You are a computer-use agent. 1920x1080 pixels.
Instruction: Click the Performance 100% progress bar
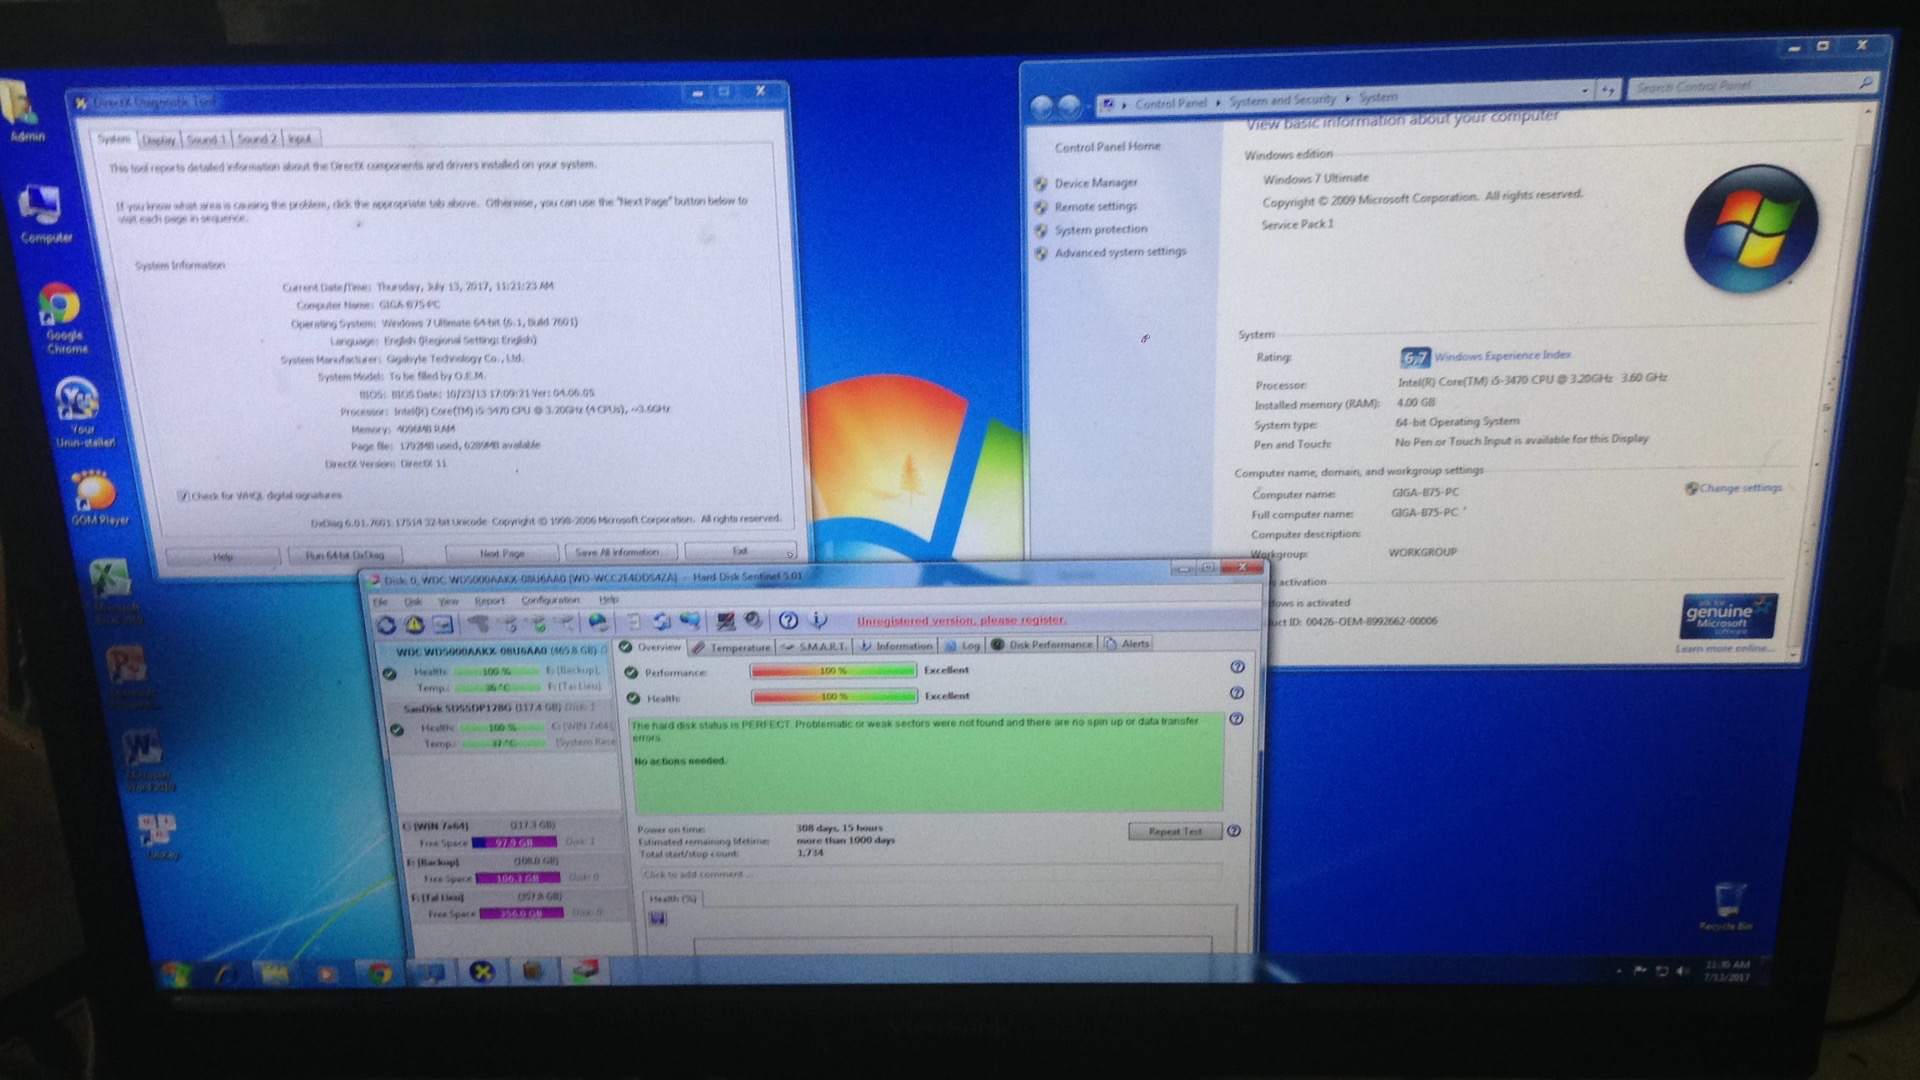click(833, 670)
